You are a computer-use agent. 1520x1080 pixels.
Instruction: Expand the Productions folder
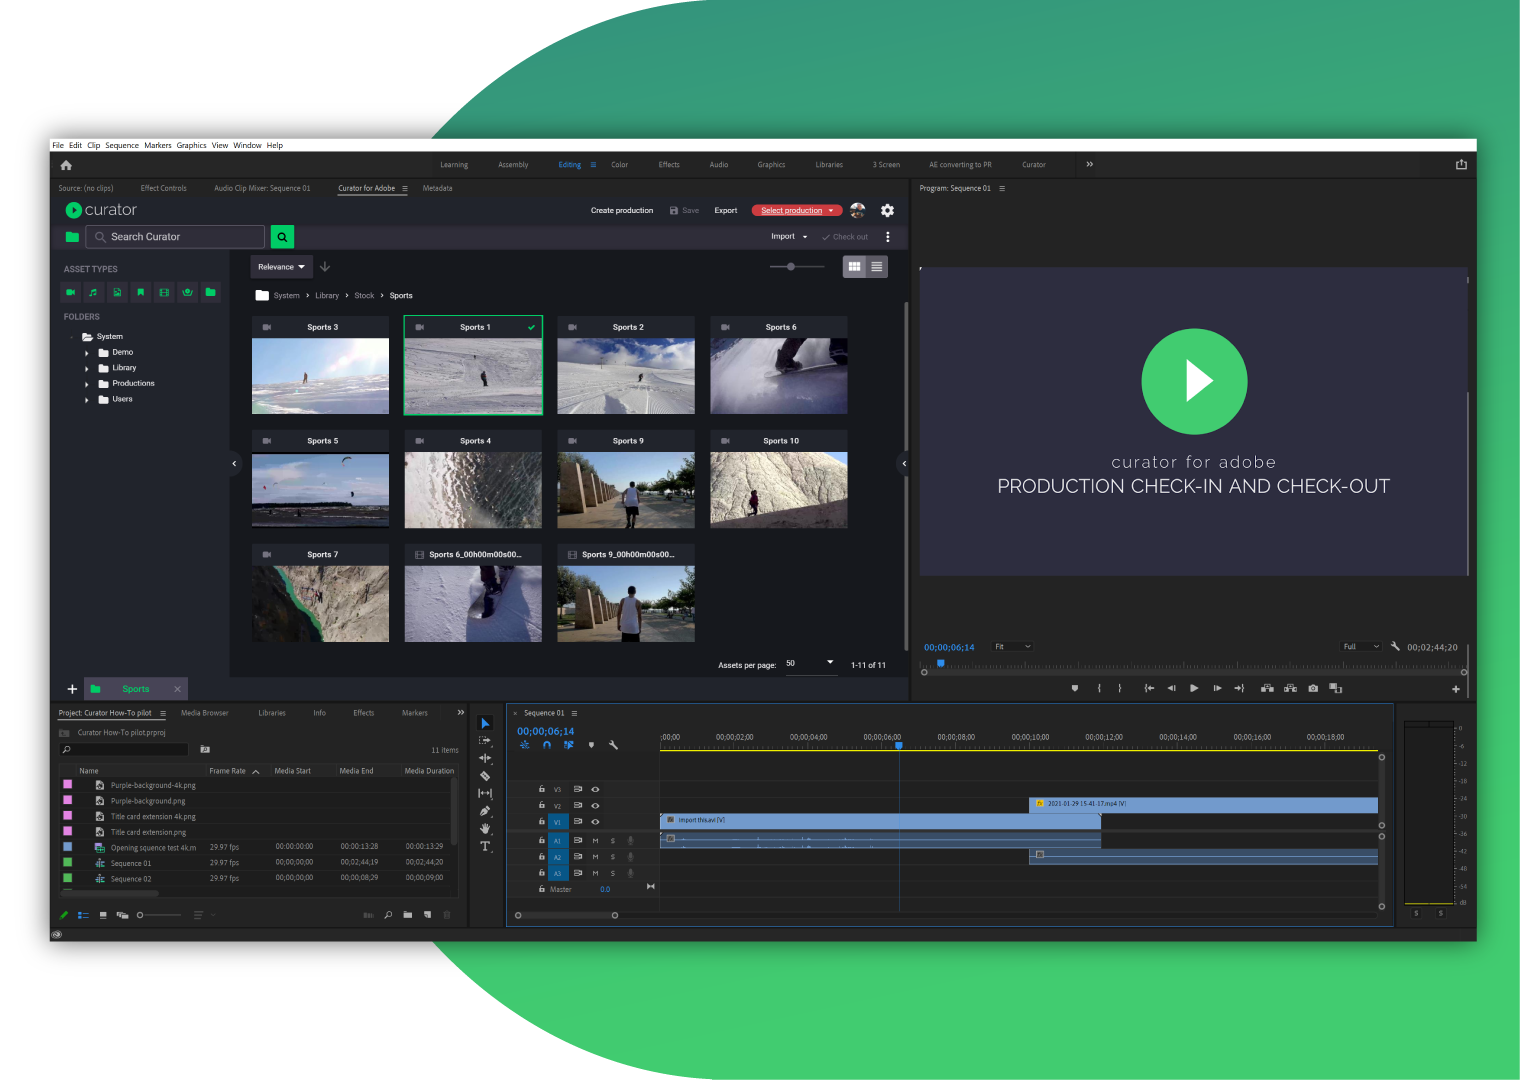(87, 384)
